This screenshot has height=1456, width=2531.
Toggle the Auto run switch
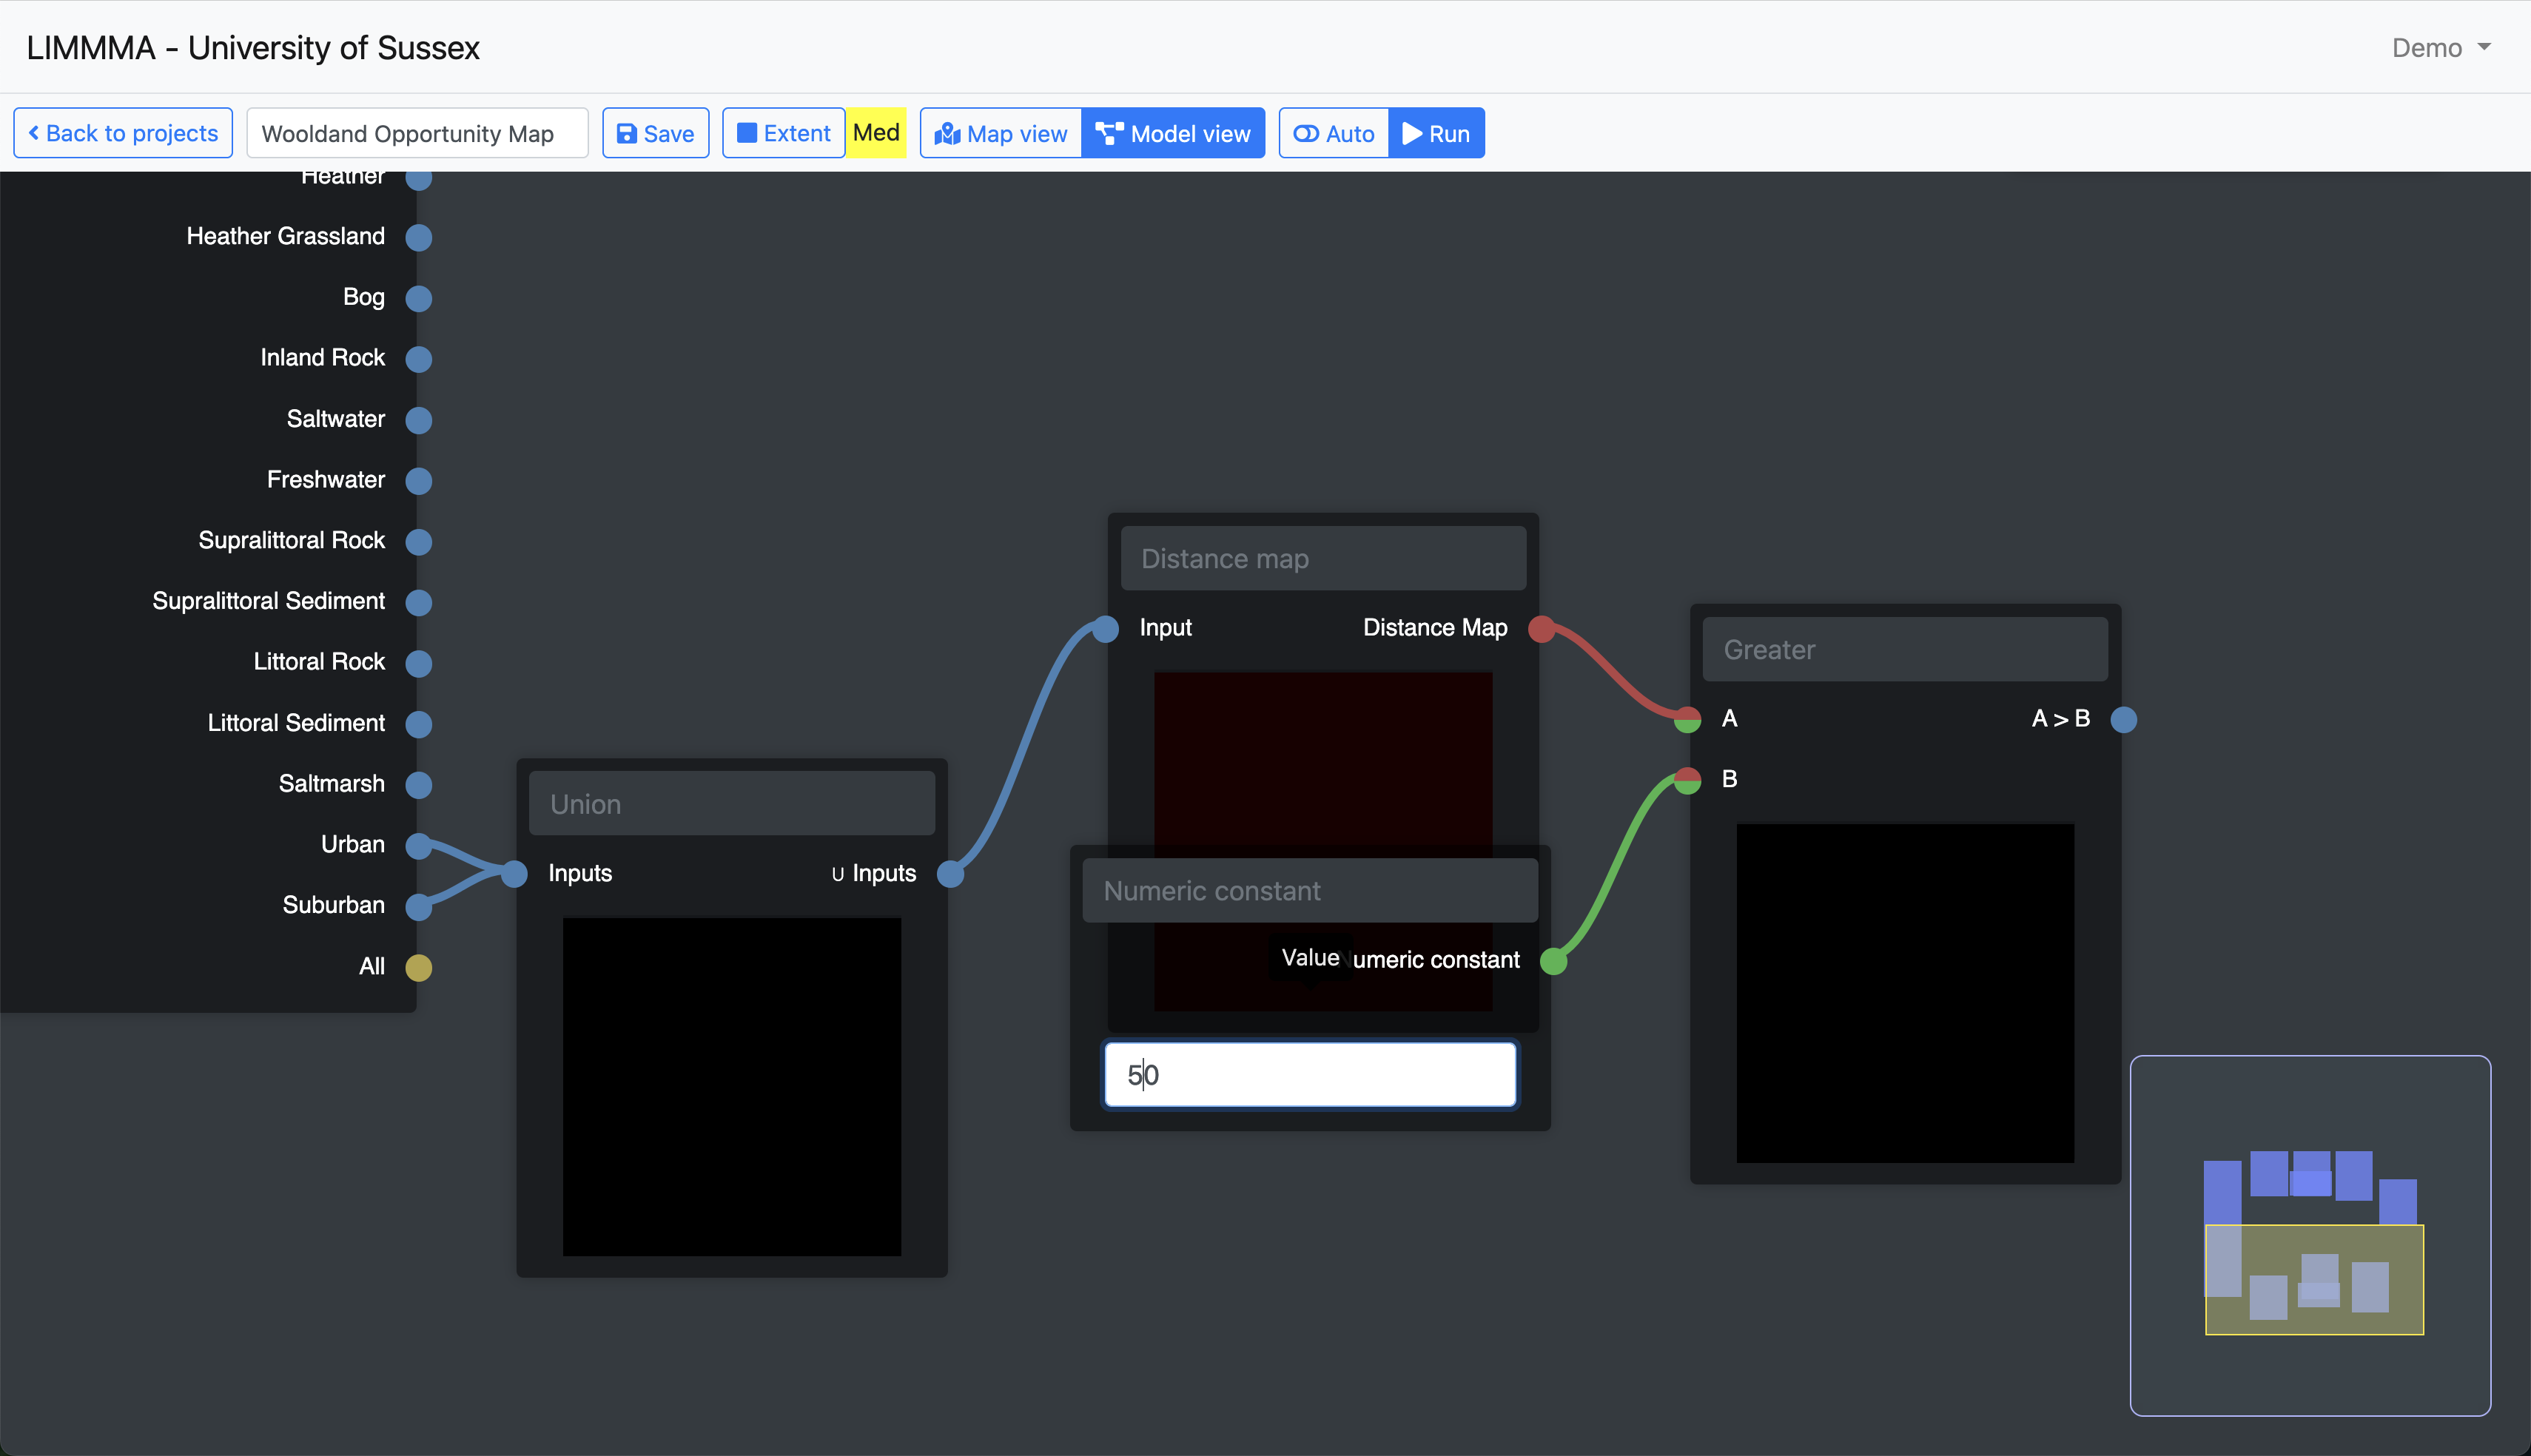(1334, 133)
